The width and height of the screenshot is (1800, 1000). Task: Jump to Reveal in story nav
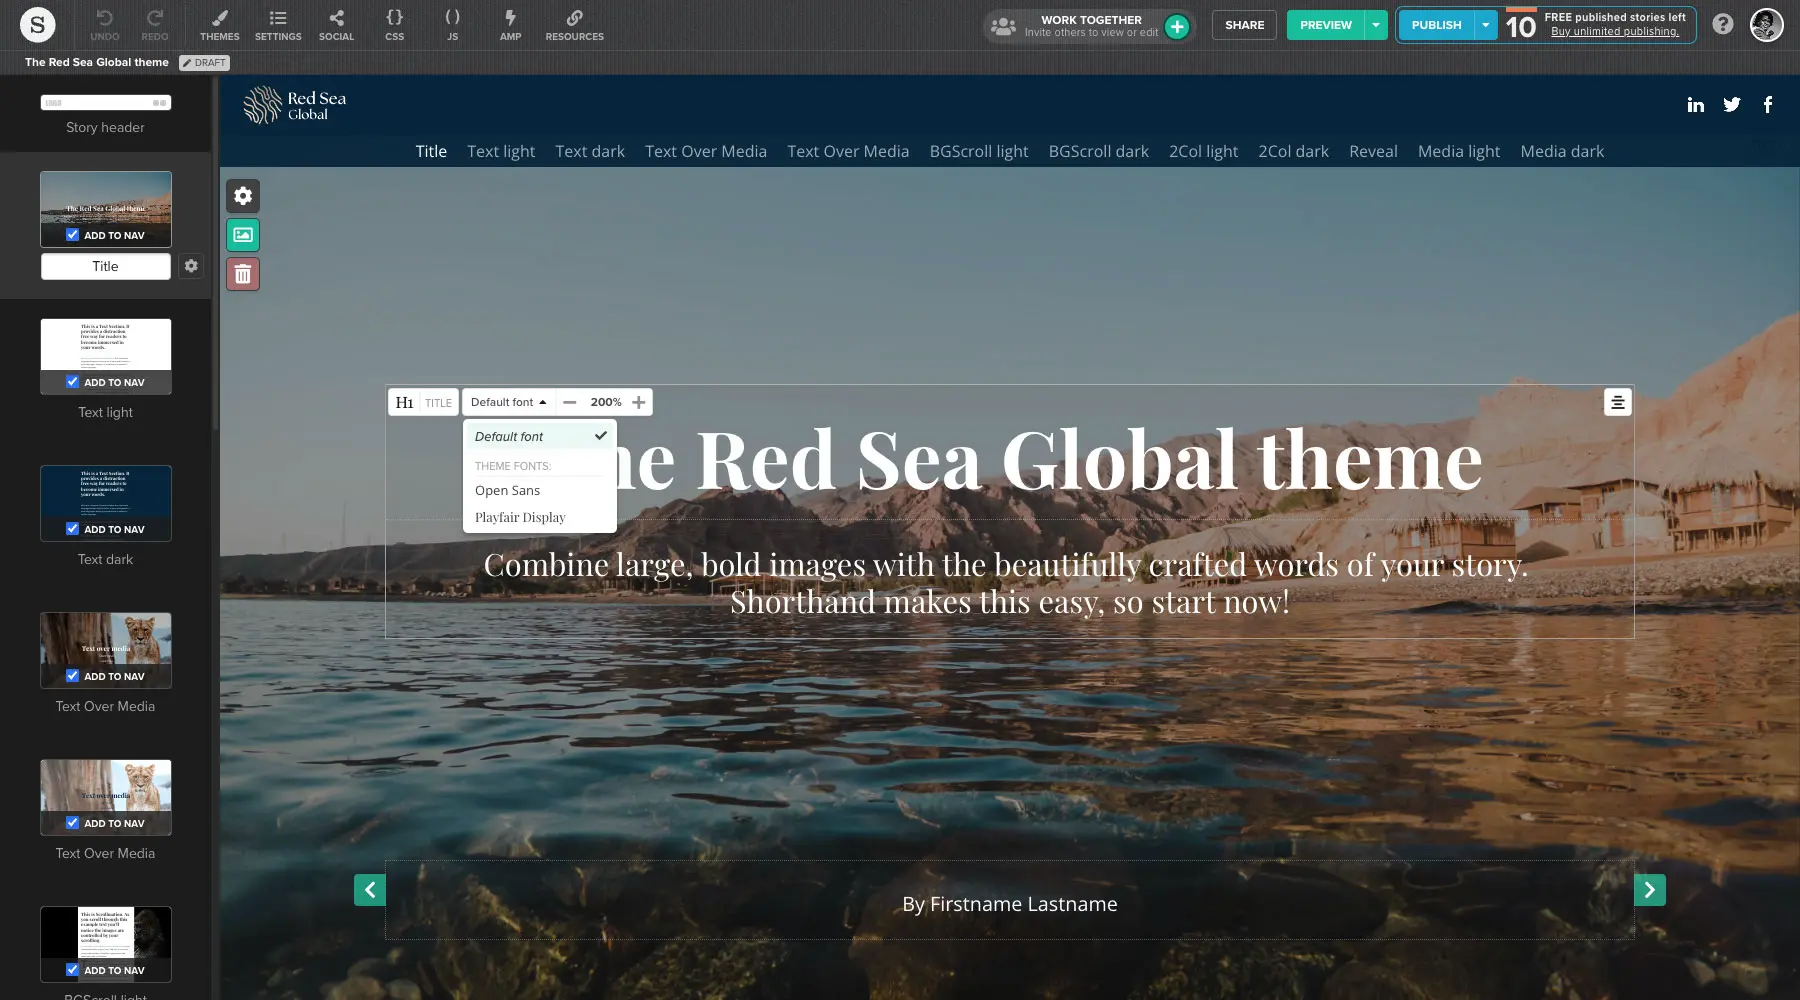pyautogui.click(x=1373, y=151)
